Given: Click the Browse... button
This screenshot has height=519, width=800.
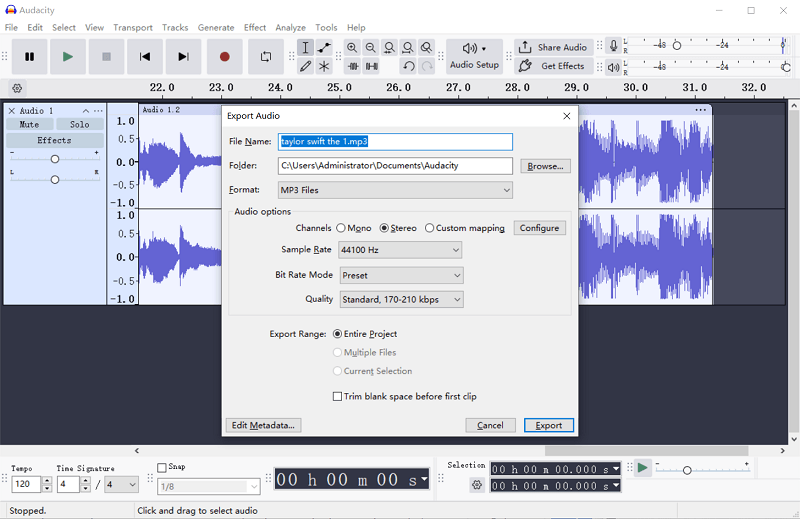Looking at the screenshot, I should (545, 166).
